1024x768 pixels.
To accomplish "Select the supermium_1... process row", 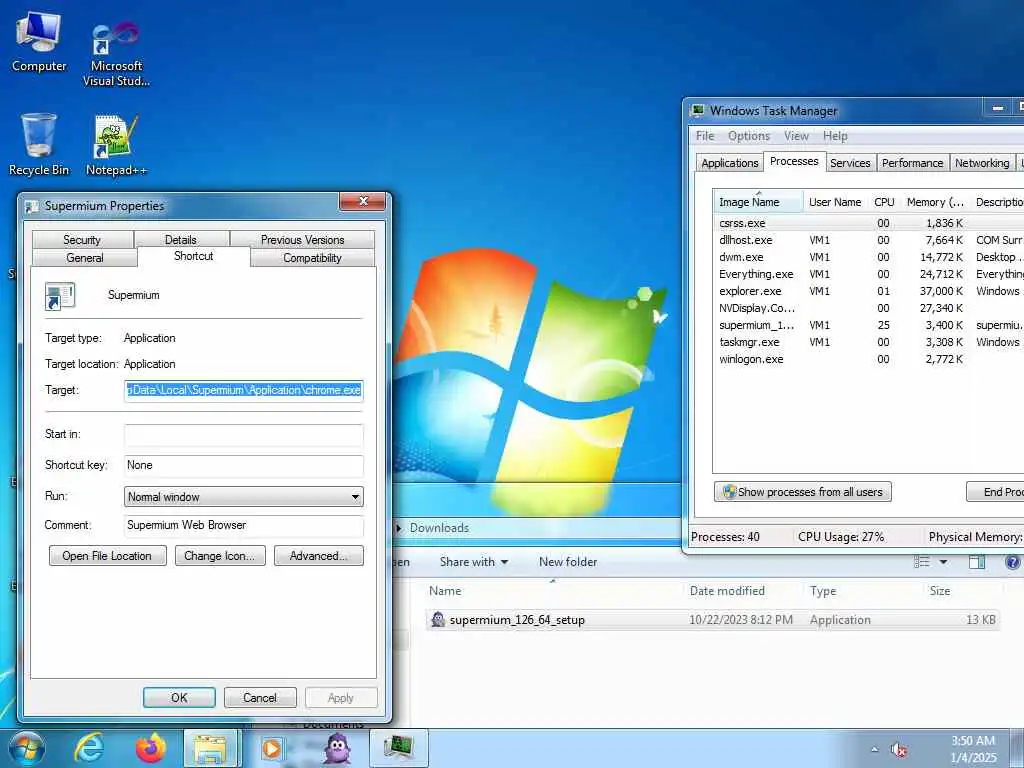I will (x=869, y=325).
